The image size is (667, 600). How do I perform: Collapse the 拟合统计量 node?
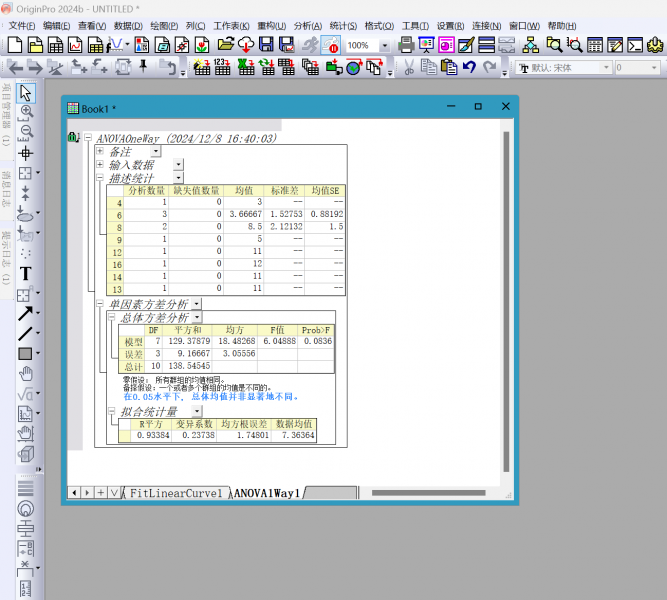[111, 411]
